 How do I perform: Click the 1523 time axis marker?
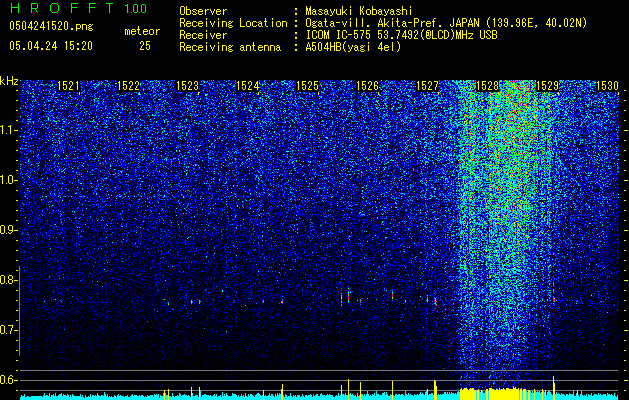click(187, 86)
